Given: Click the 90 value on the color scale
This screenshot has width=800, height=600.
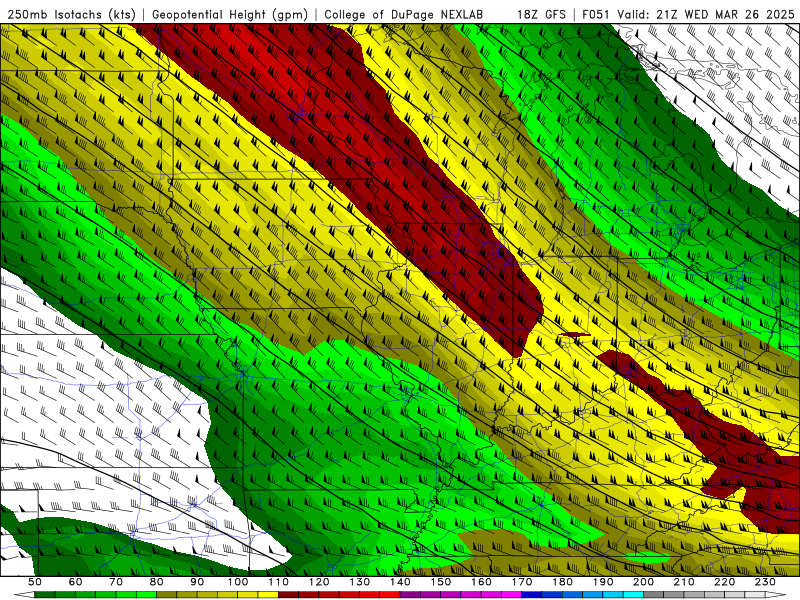Looking at the screenshot, I should [x=197, y=582].
